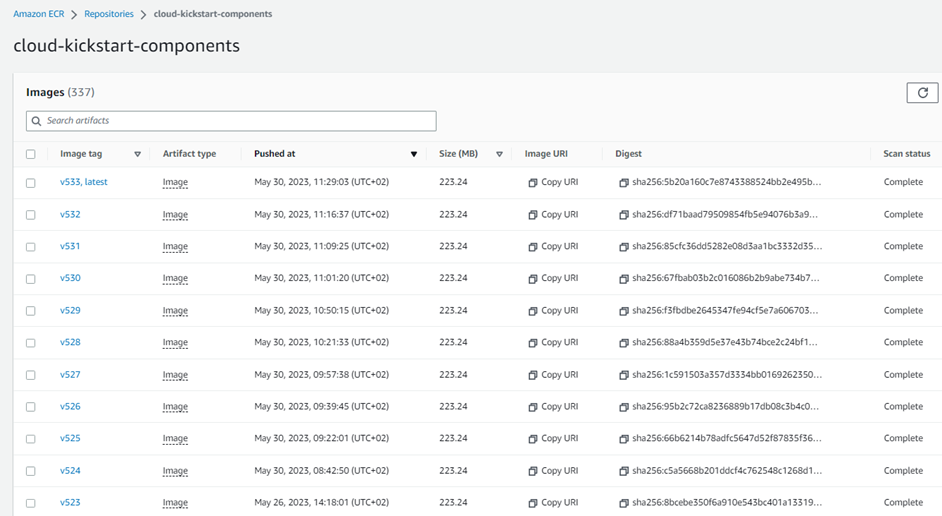Check the v527 image row
The image size is (942, 516).
(x=31, y=375)
